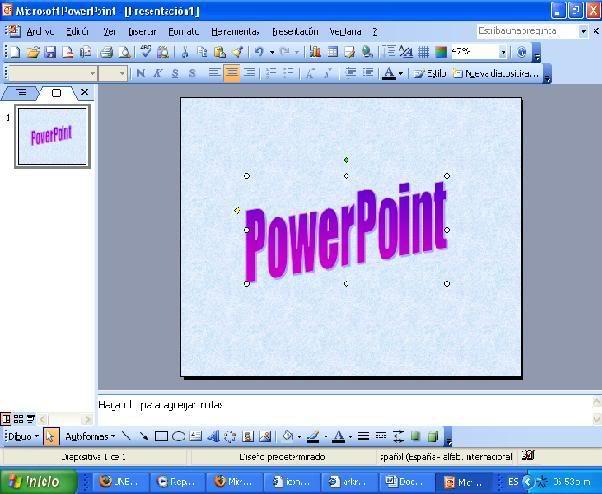
Task: Align text to the right
Action: click(x=250, y=73)
